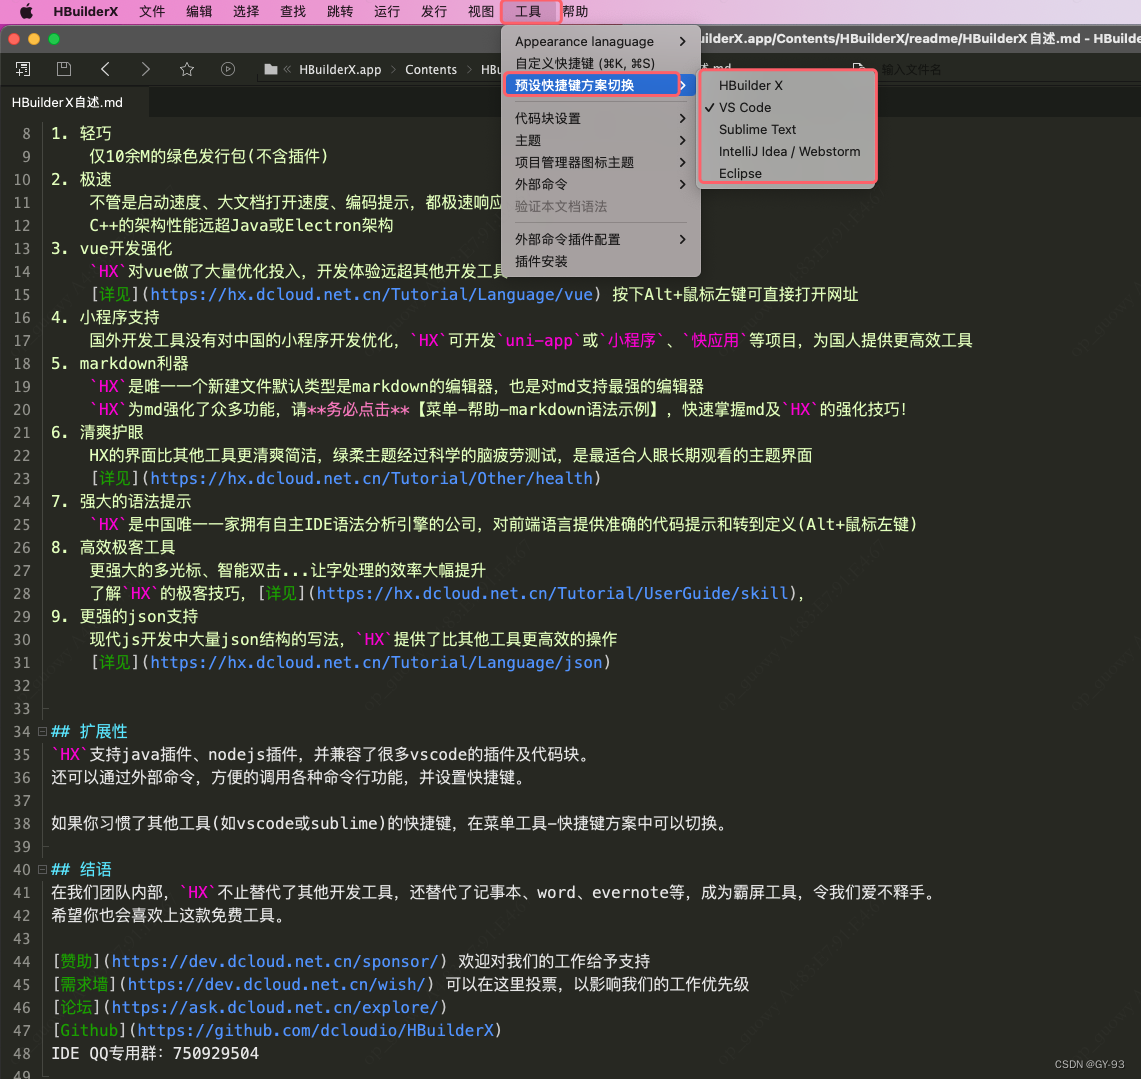The height and width of the screenshot is (1079, 1141).
Task: Toggle the project sidebar icon
Action: pyautogui.click(x=23, y=69)
